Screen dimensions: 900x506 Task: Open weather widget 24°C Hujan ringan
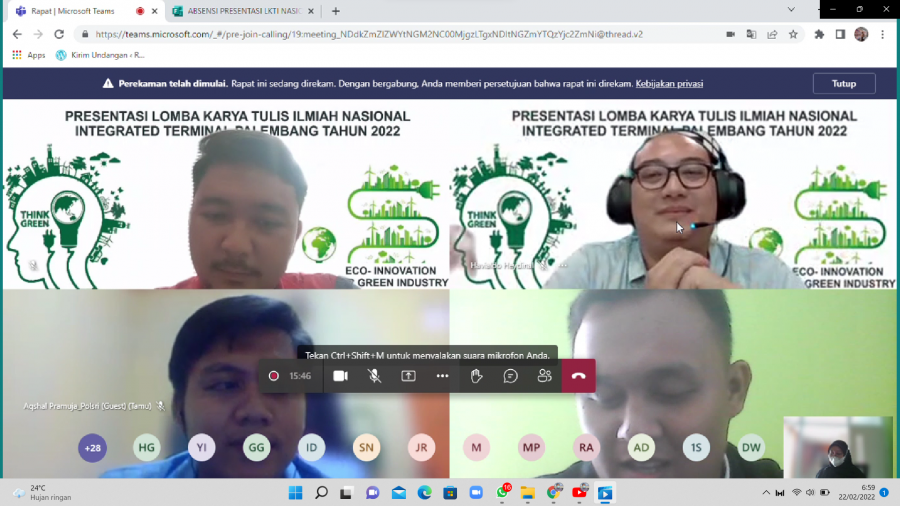click(43, 493)
